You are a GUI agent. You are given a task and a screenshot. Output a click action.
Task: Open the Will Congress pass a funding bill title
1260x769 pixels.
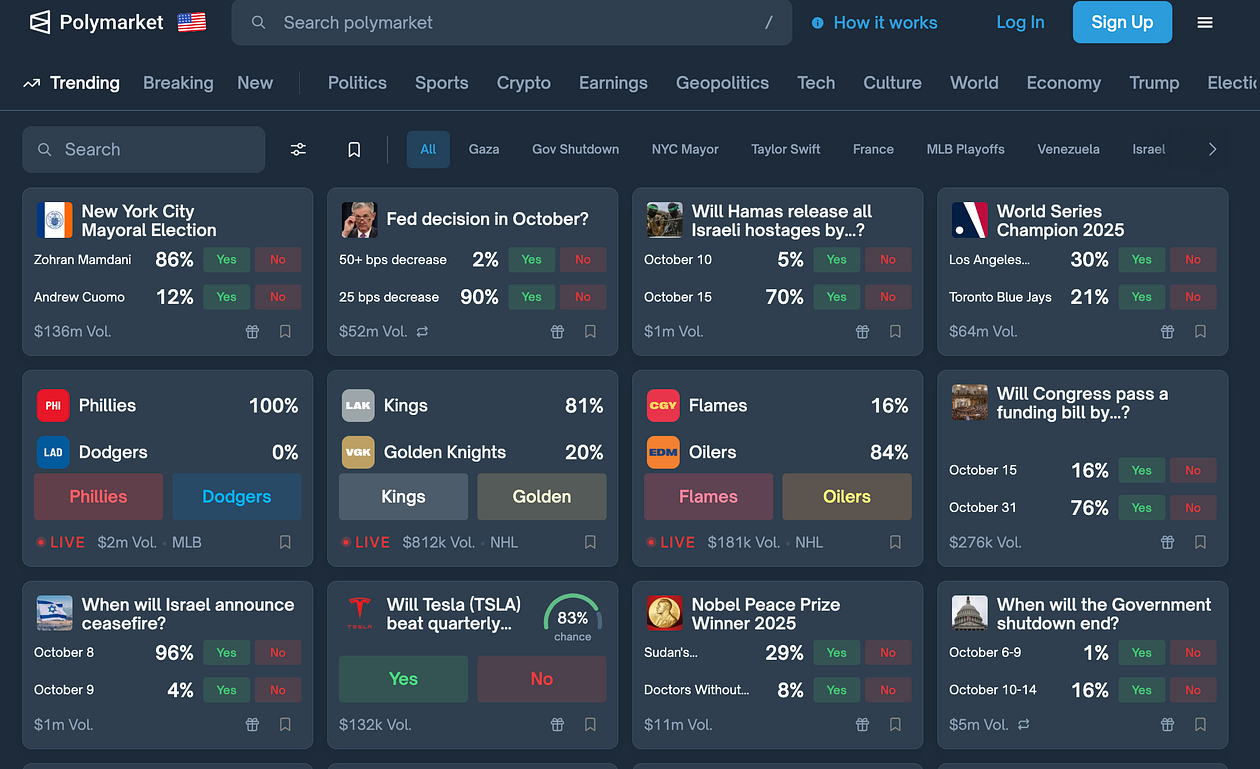point(1082,403)
